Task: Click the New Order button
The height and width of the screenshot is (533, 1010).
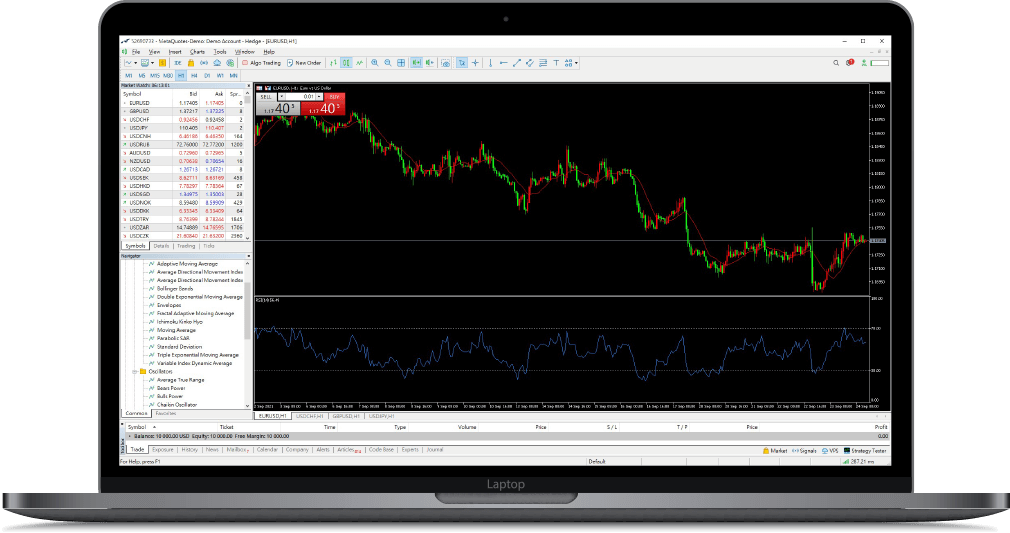Action: coord(303,63)
